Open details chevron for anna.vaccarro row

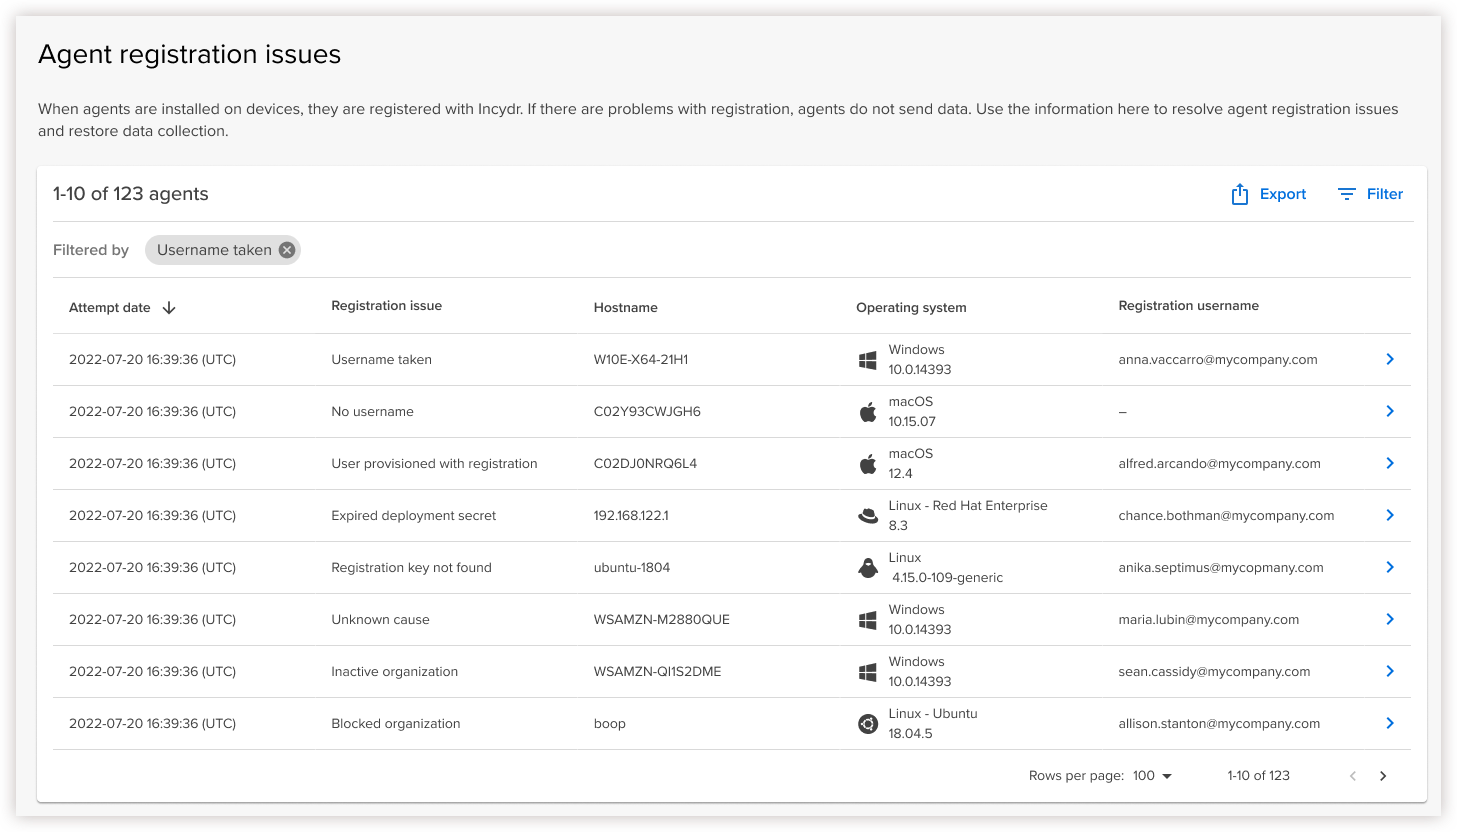pos(1389,359)
